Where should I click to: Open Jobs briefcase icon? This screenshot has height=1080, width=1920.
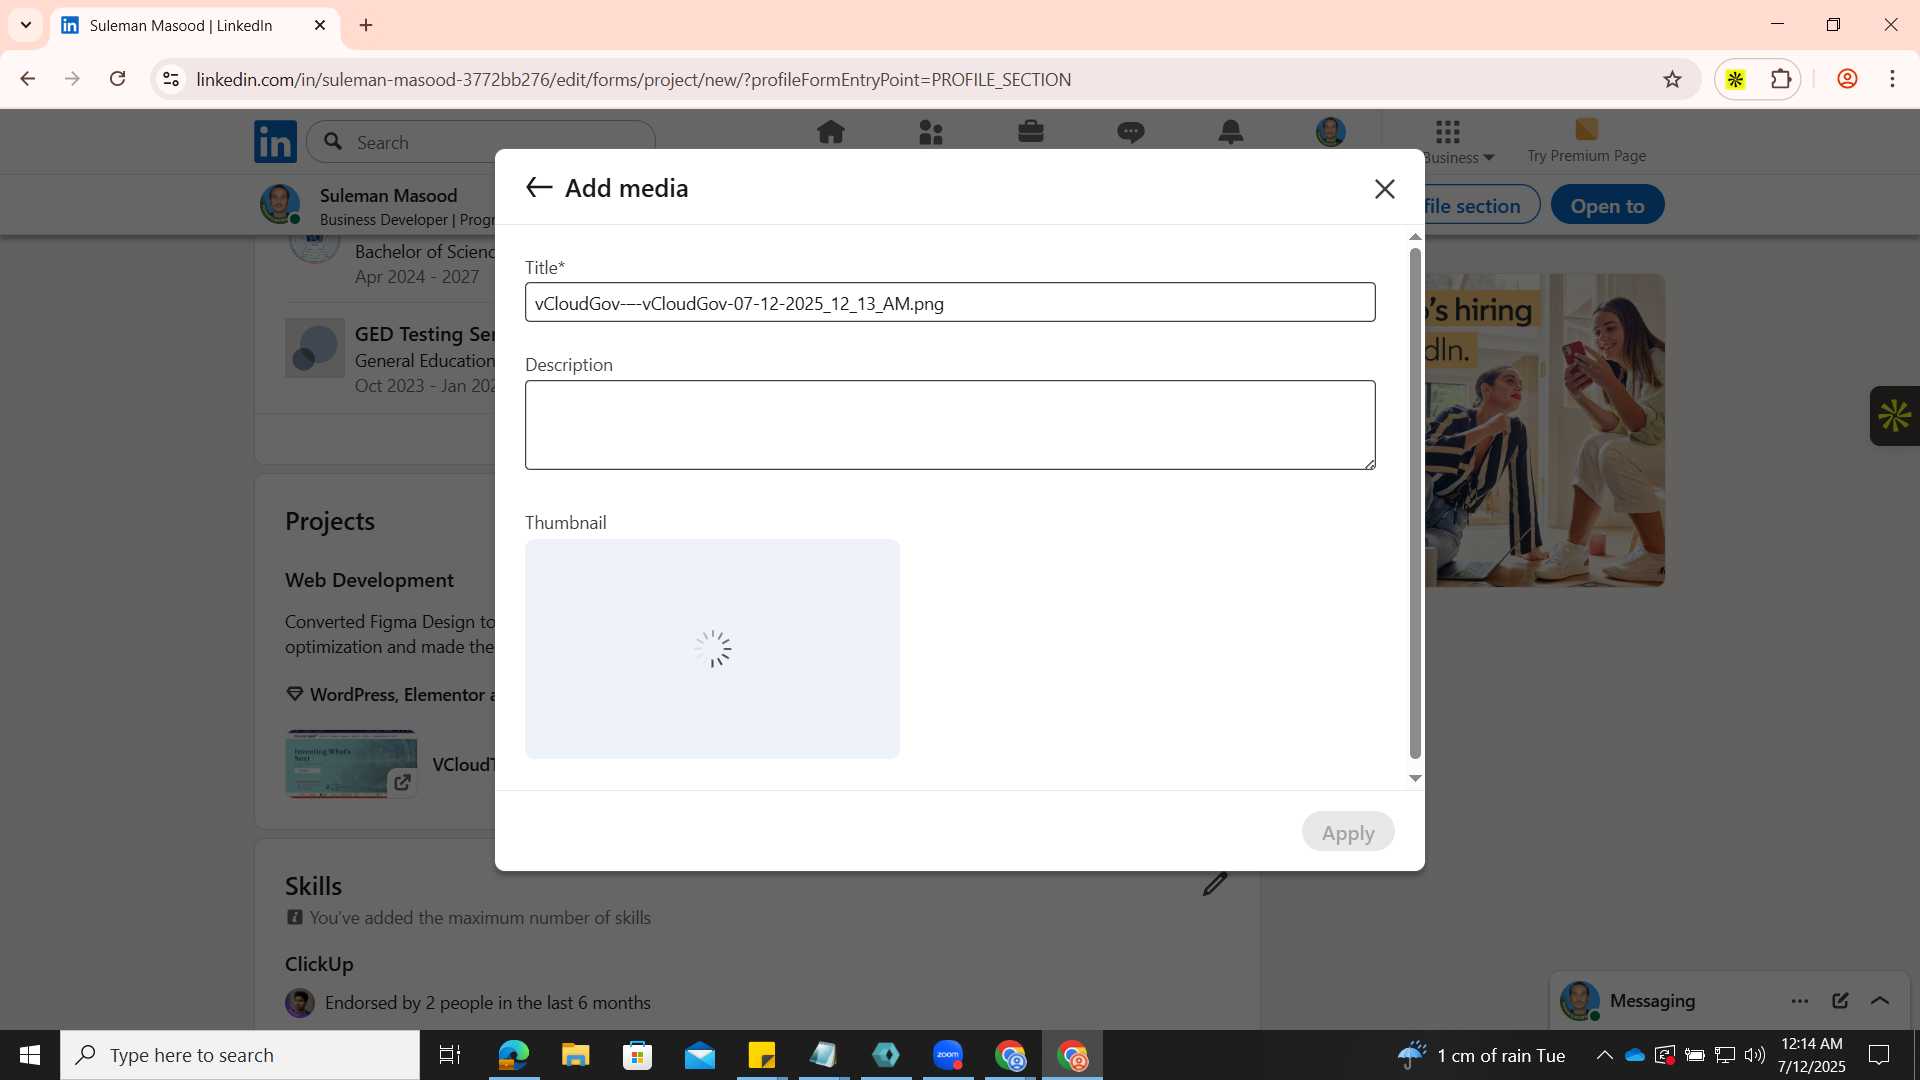click(1031, 132)
